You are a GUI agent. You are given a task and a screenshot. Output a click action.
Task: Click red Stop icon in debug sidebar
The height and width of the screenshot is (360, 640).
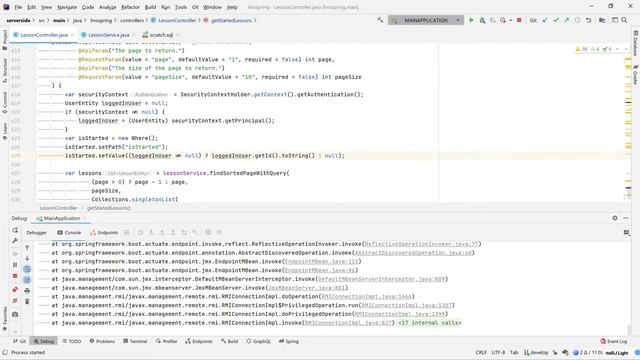[15, 276]
